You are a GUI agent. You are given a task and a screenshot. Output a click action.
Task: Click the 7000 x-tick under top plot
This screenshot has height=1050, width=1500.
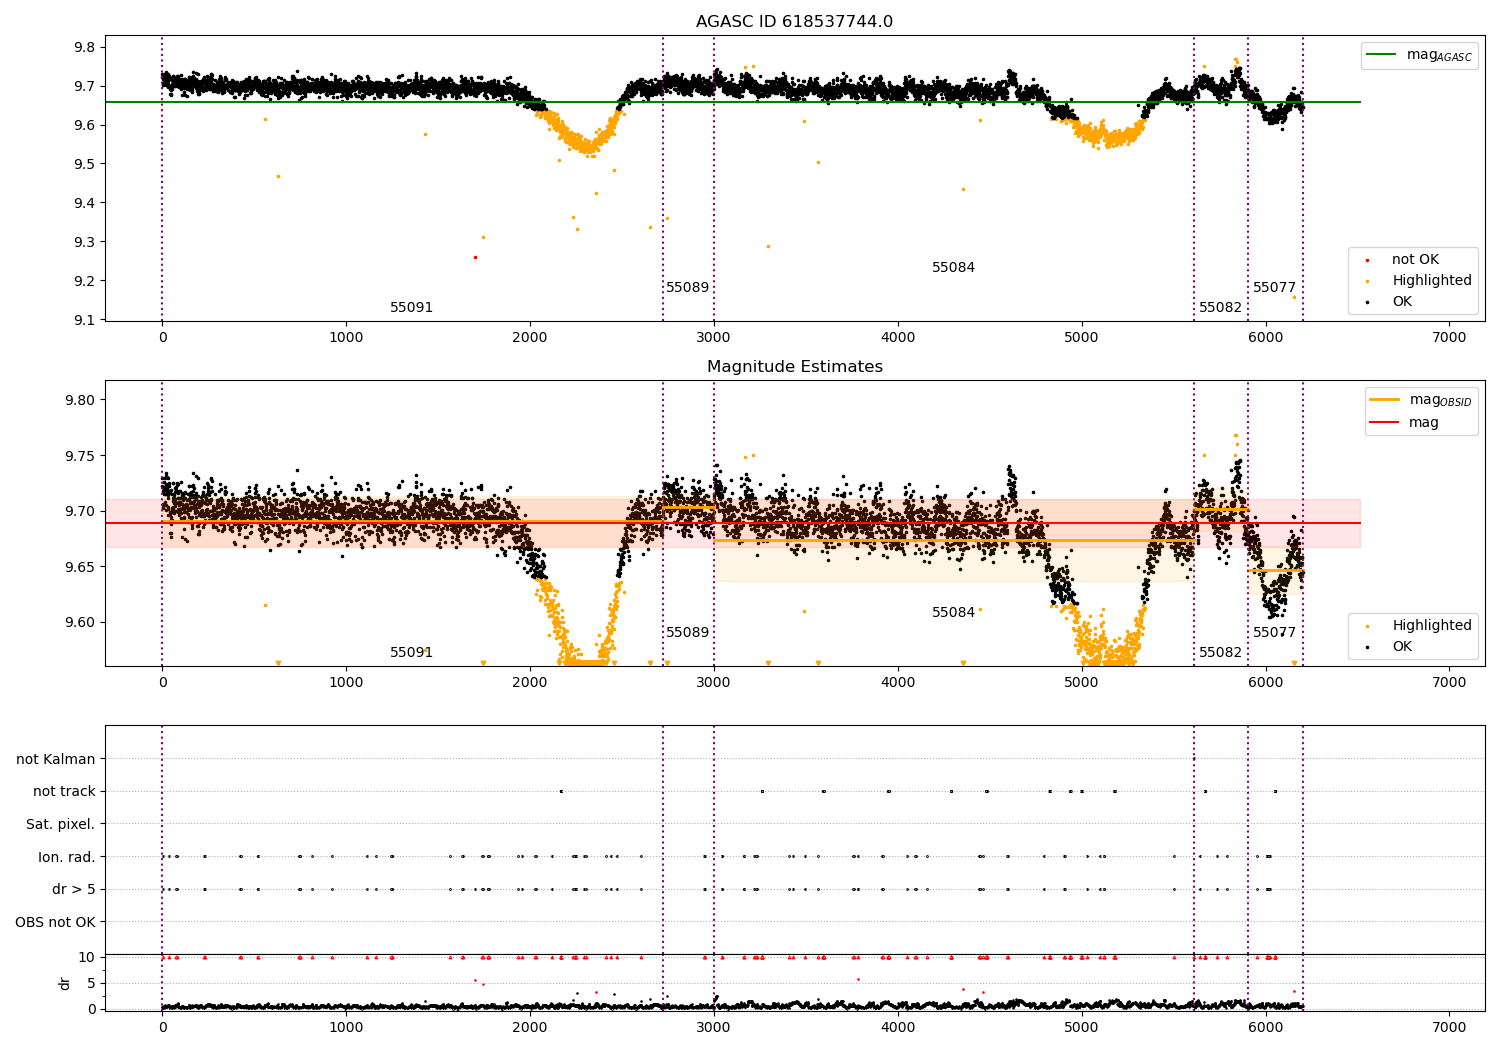[1449, 338]
